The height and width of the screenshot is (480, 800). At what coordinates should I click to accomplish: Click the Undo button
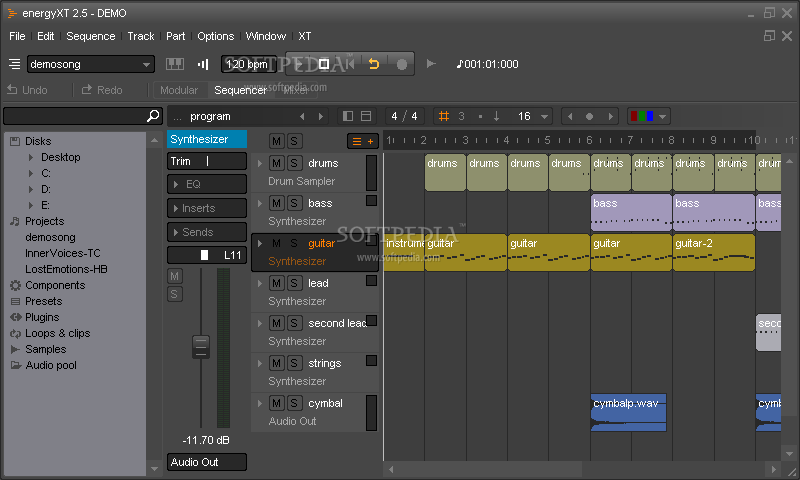point(28,90)
